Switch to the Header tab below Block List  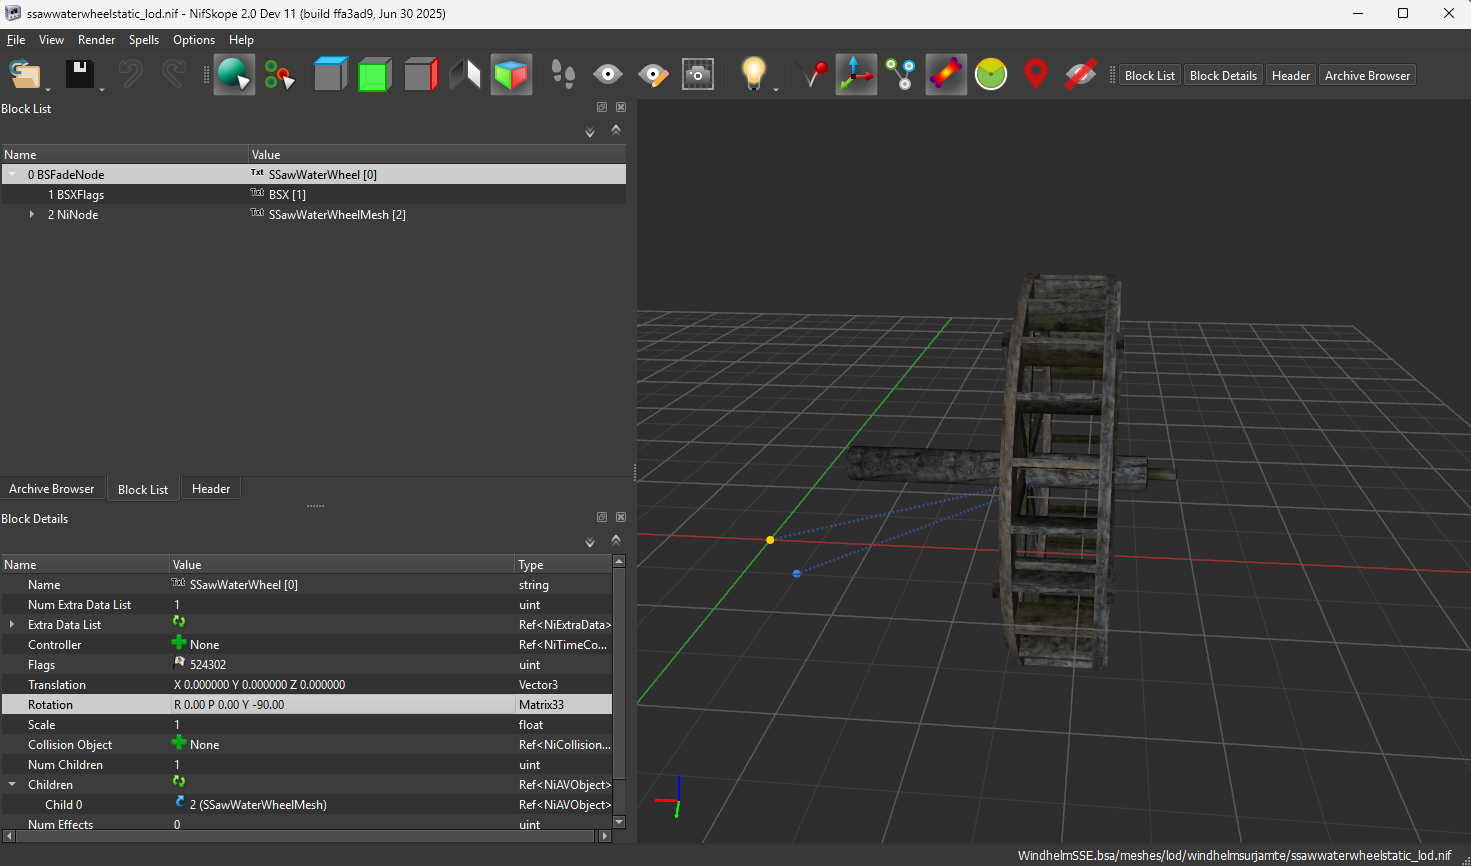coord(211,489)
